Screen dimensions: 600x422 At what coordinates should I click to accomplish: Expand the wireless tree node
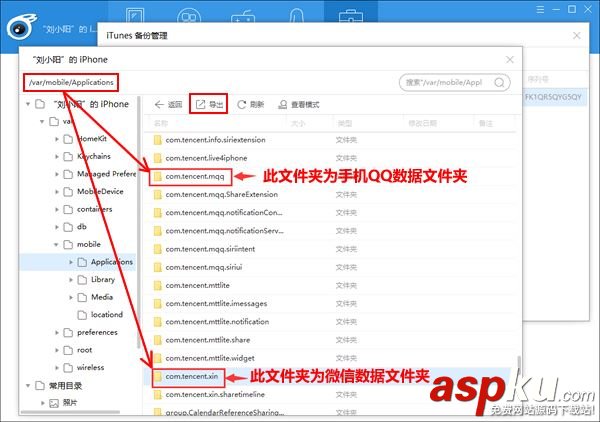click(57, 368)
